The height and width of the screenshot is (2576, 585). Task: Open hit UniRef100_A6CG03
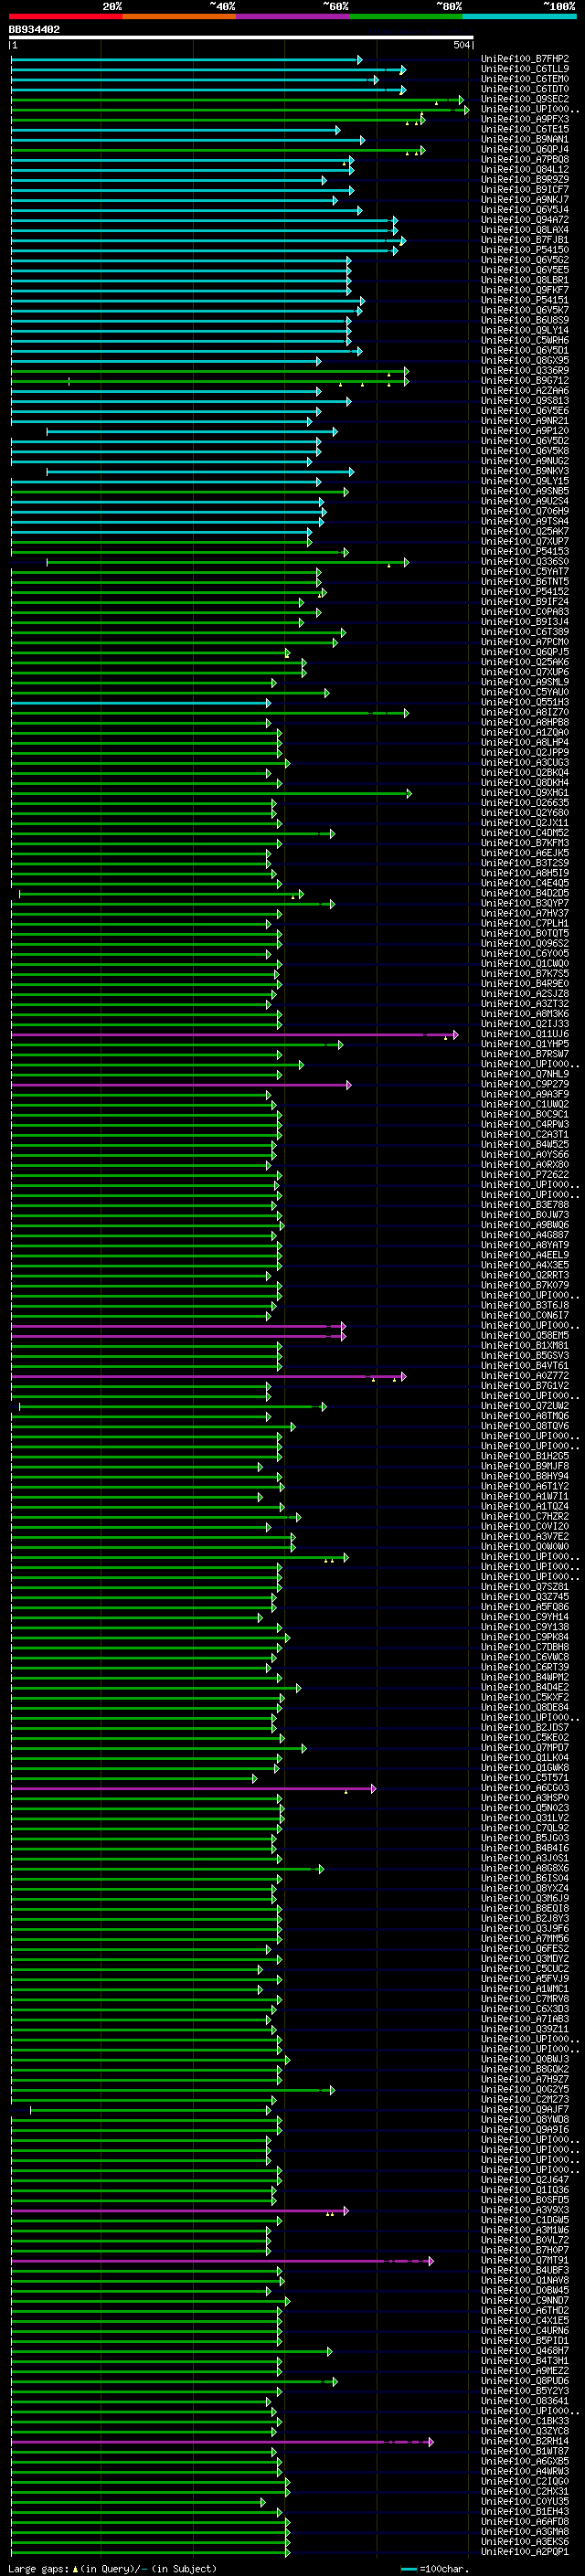(x=524, y=1789)
